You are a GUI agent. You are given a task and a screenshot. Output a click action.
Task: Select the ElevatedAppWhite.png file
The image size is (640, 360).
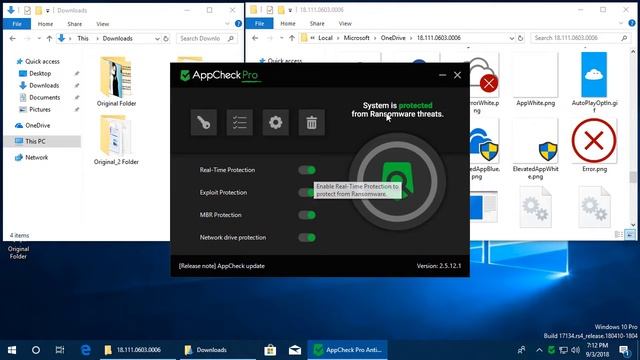pos(536,150)
